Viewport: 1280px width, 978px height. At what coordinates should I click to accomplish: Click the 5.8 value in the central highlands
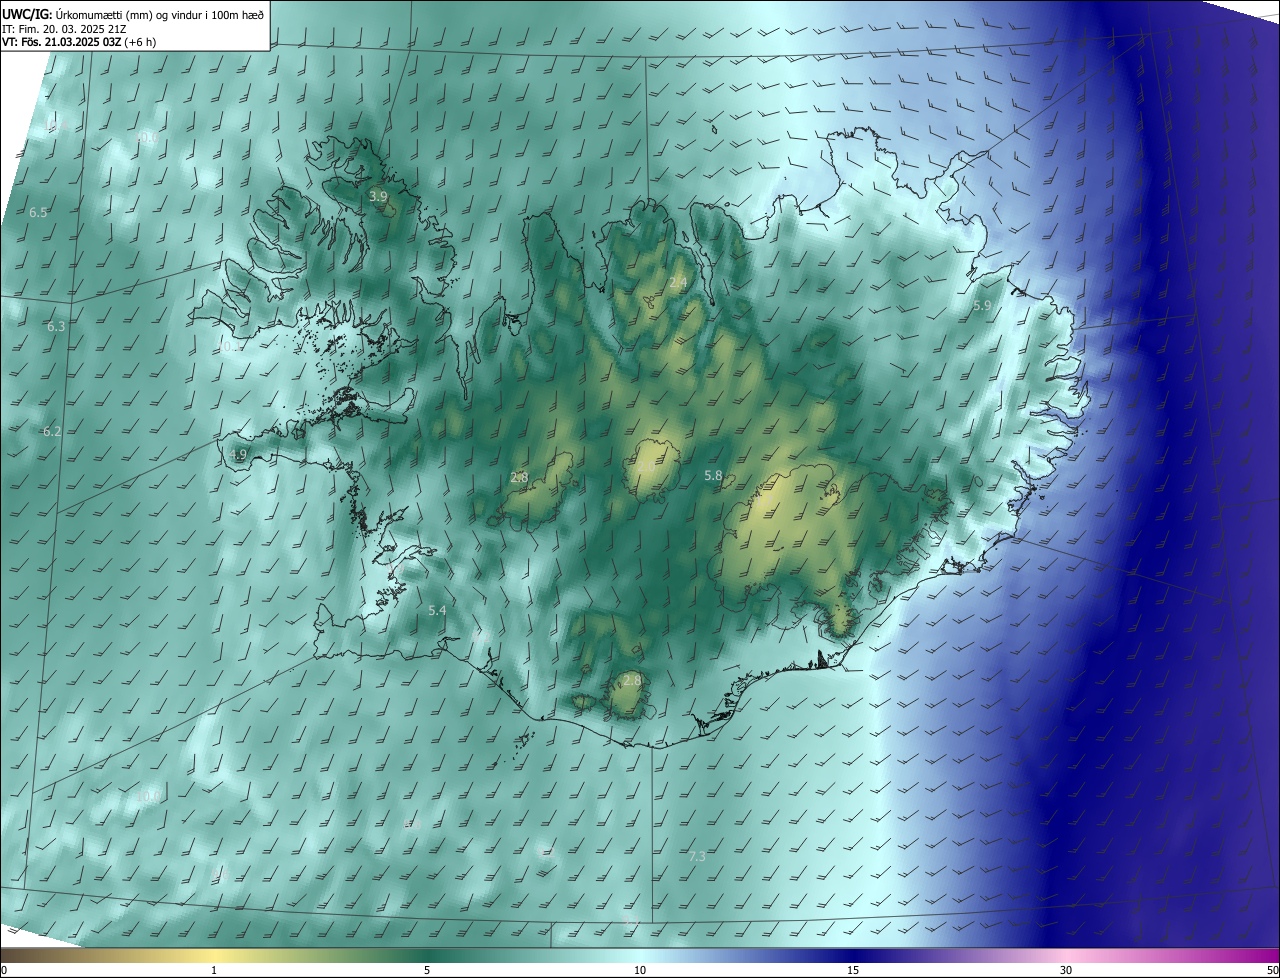tap(713, 476)
